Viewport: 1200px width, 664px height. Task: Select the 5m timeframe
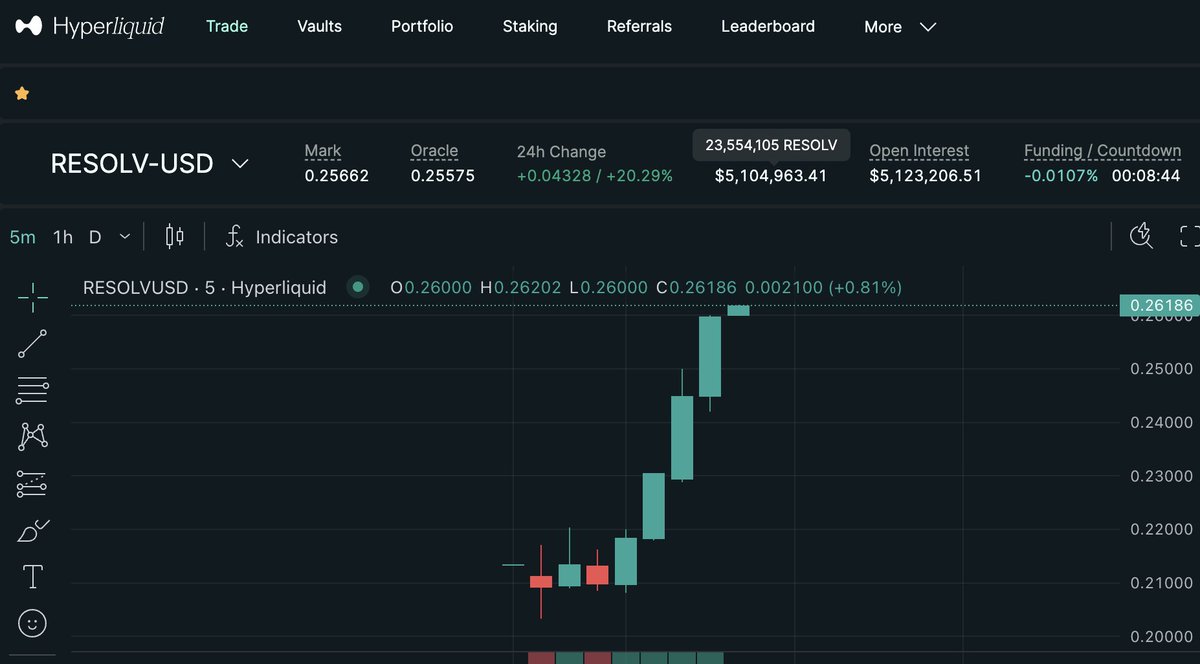[x=22, y=237]
